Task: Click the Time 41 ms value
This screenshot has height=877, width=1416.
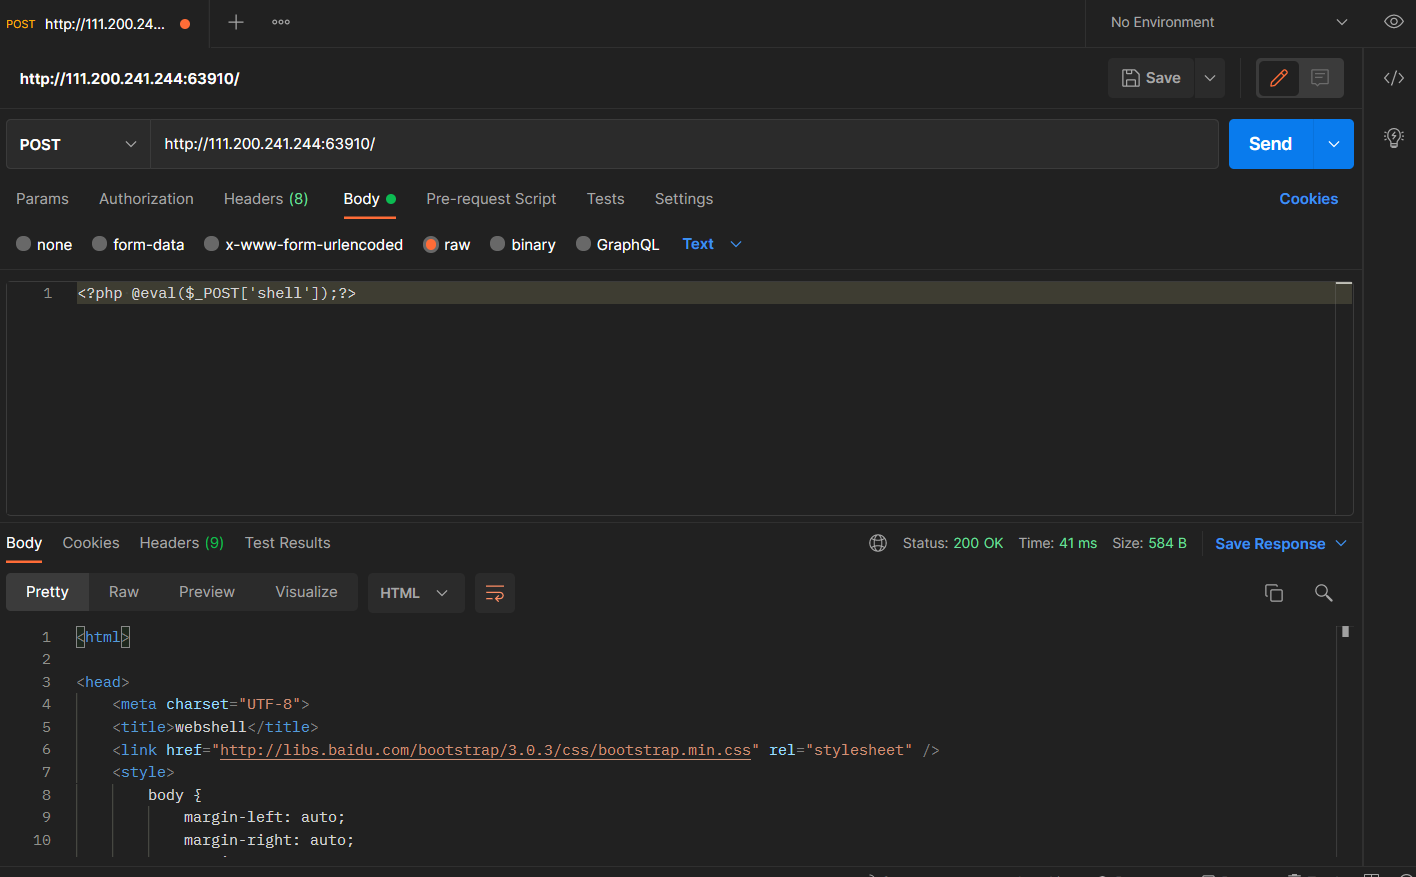Action: tap(1078, 543)
